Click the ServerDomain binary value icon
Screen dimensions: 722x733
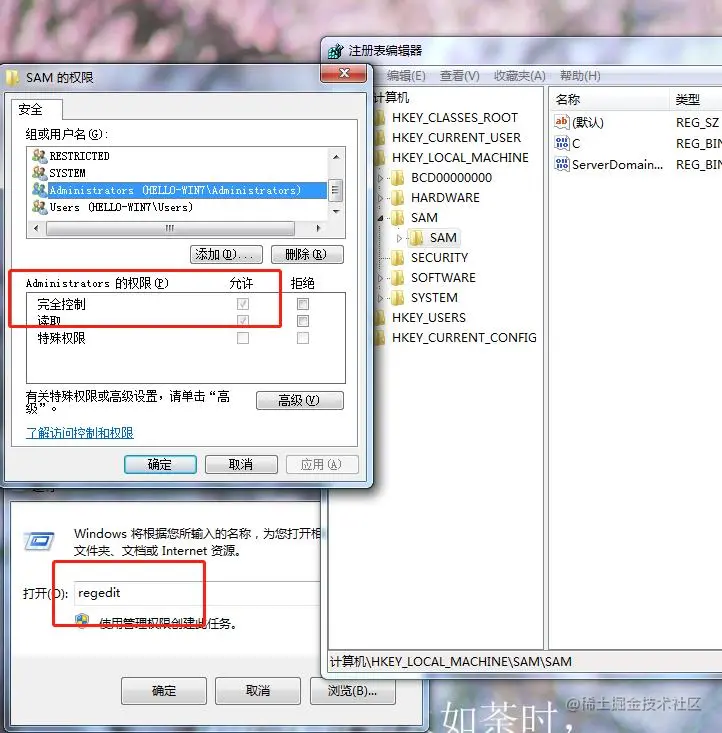[562, 164]
